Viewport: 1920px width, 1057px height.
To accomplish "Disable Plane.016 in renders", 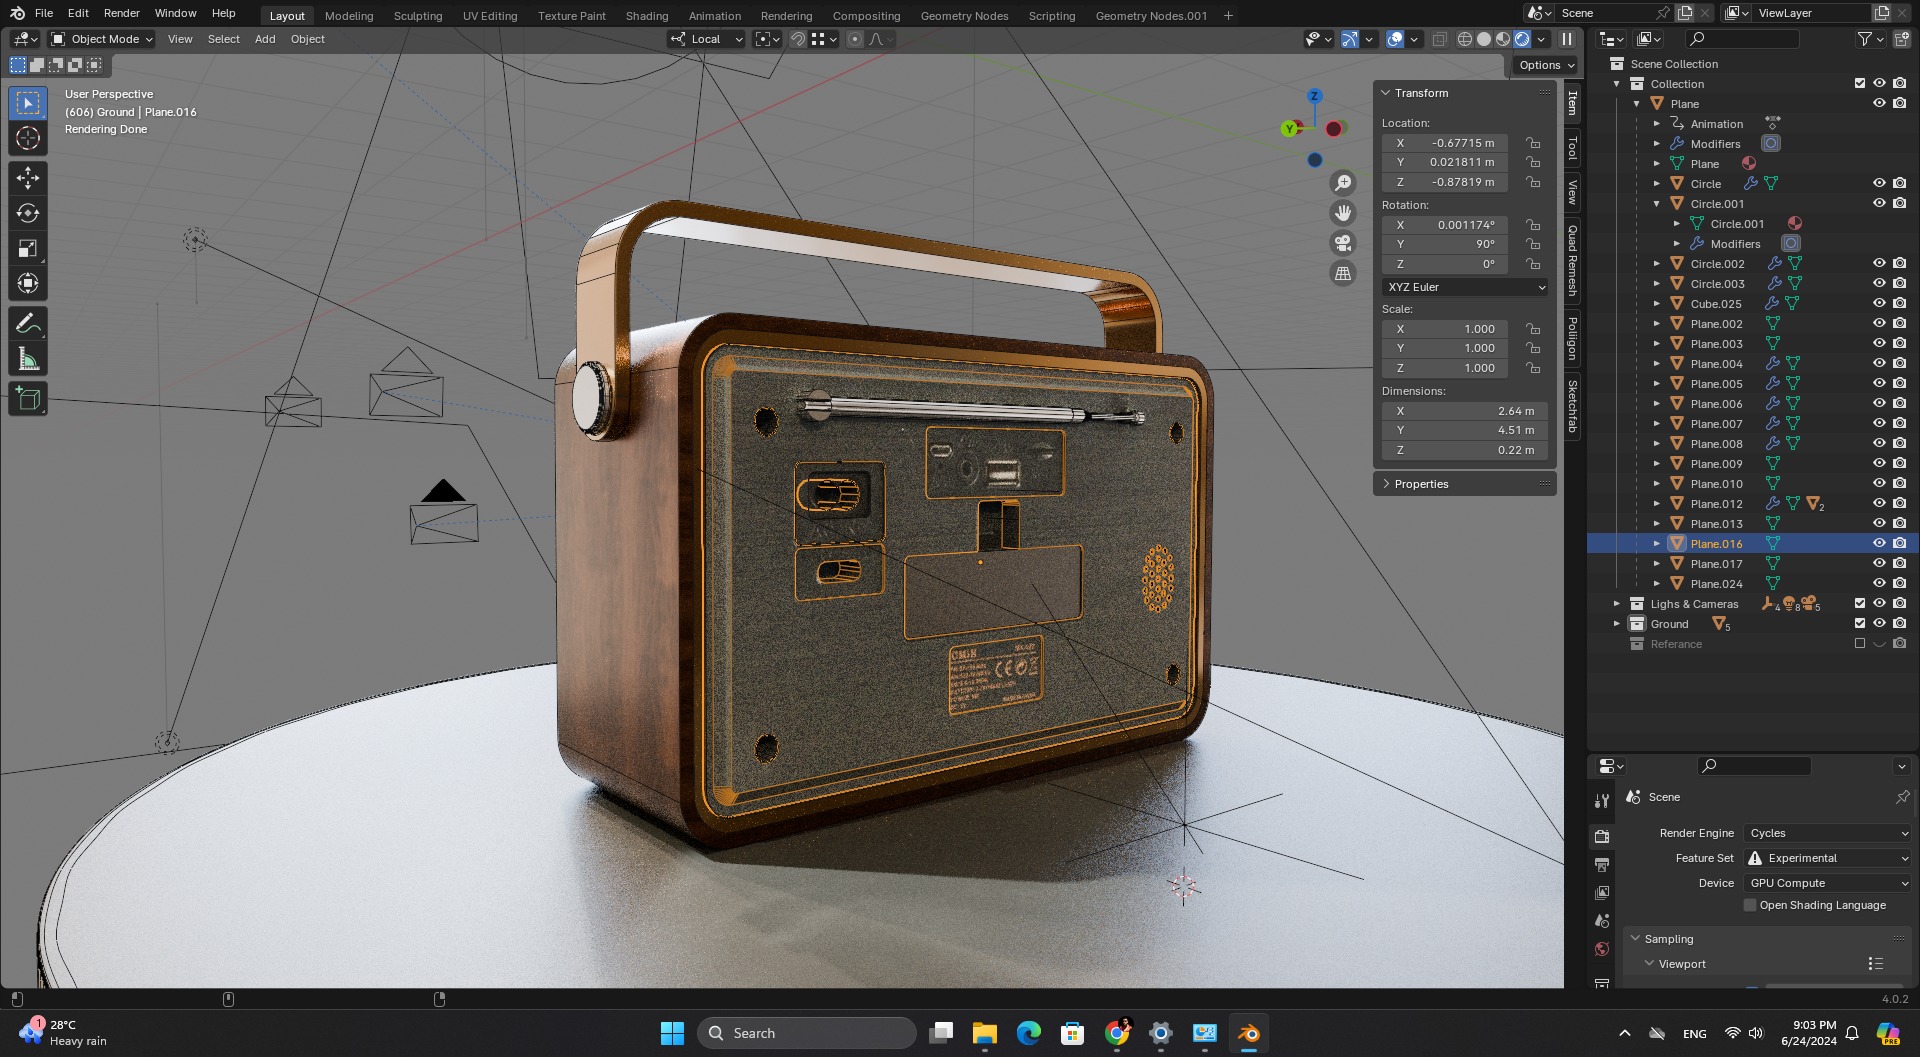I will click(x=1900, y=543).
